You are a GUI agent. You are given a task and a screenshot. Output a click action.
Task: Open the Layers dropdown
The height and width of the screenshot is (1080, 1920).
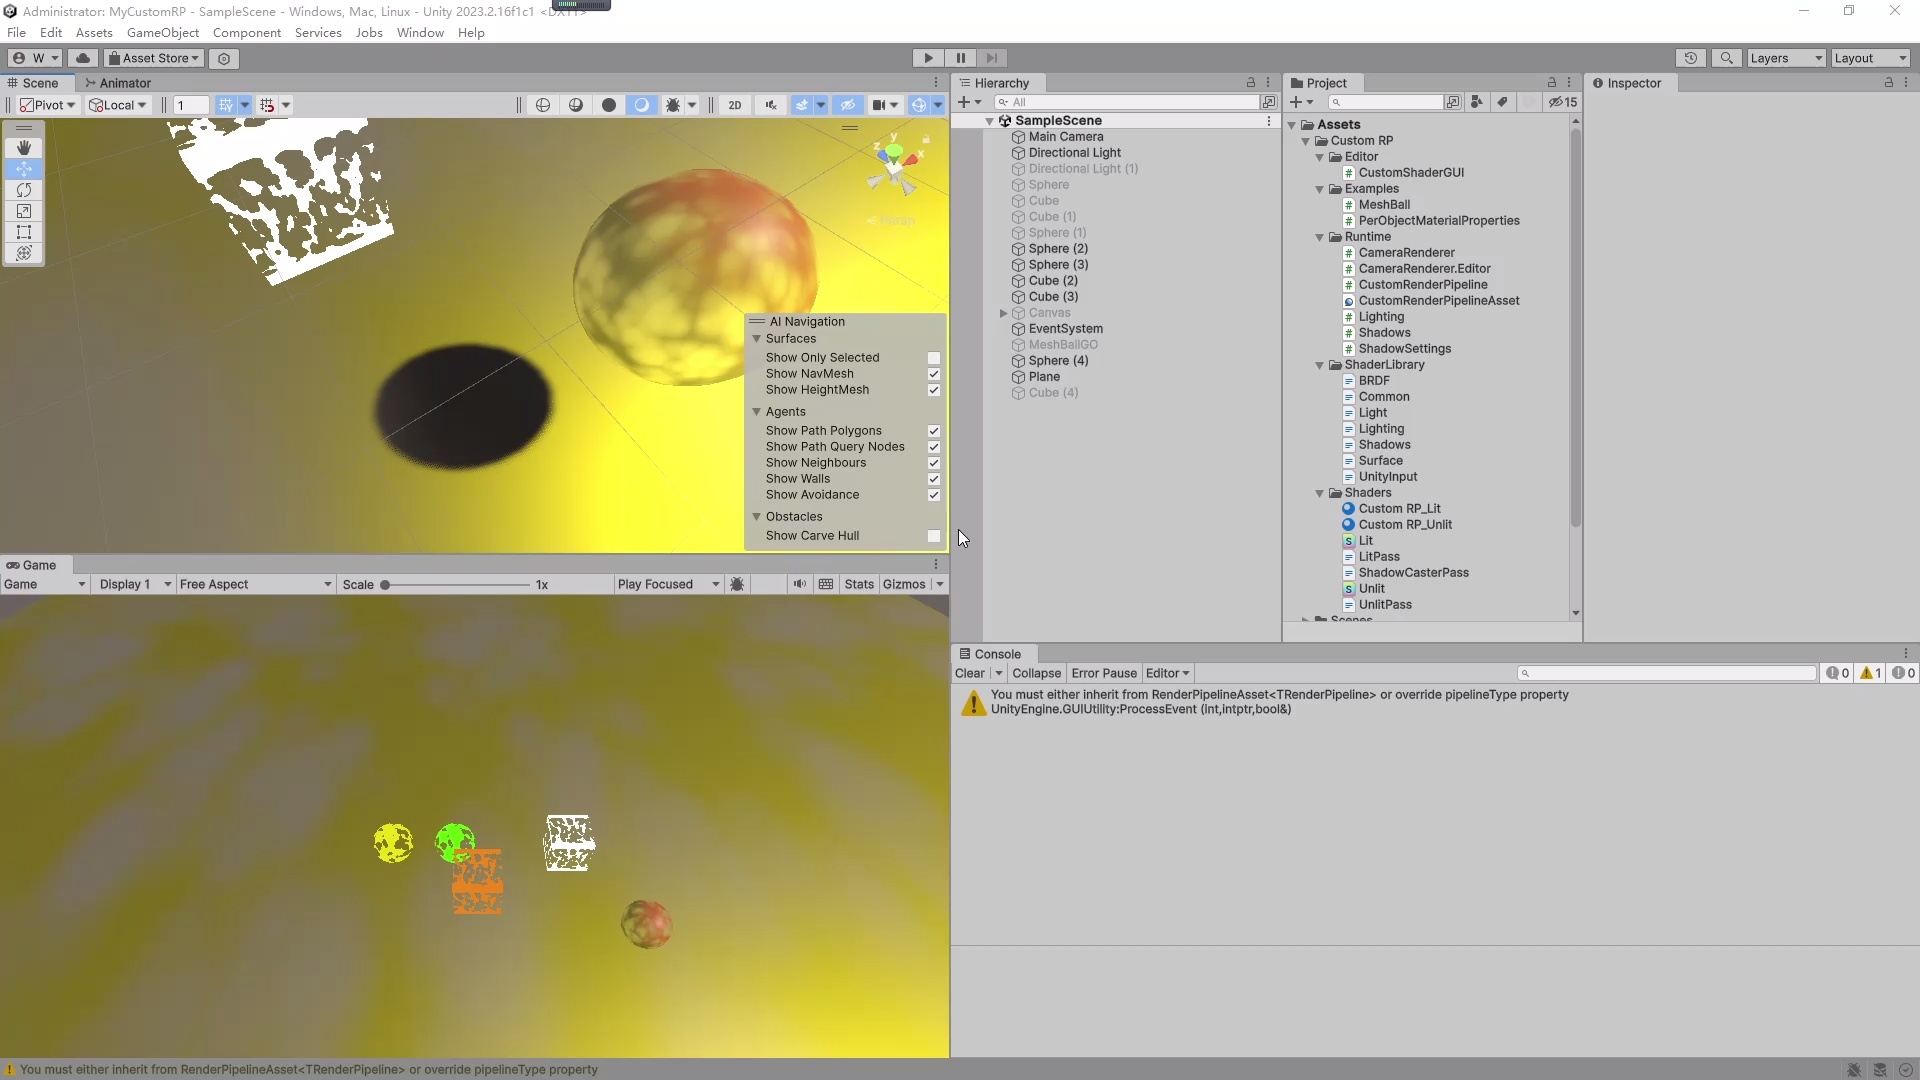[x=1785, y=58]
